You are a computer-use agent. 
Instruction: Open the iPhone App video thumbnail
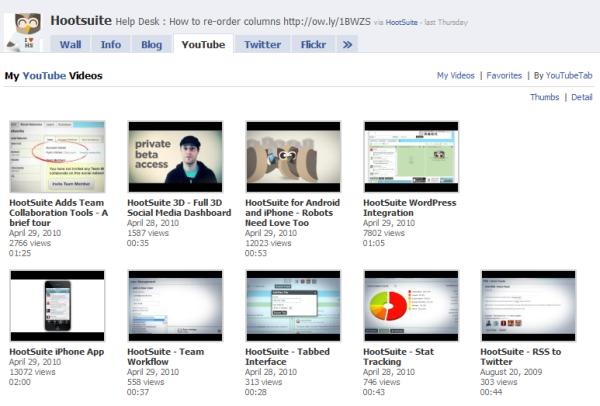coord(57,306)
